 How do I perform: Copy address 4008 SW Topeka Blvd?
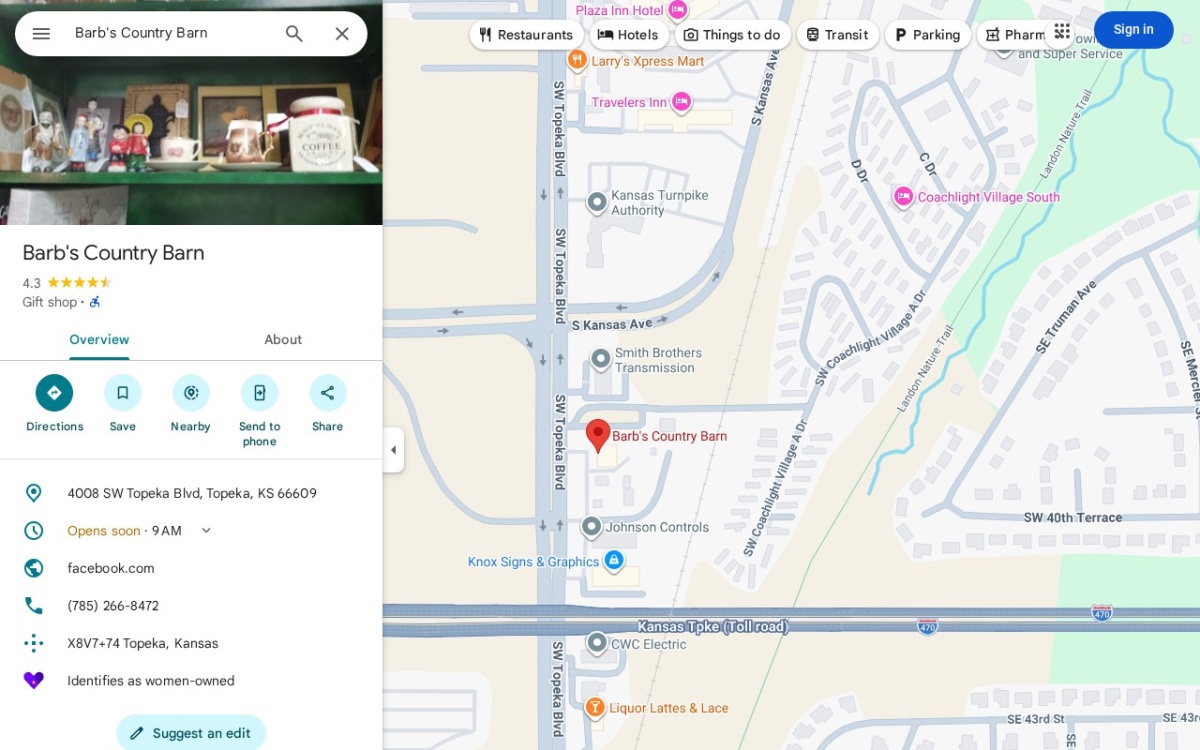pyautogui.click(x=192, y=493)
